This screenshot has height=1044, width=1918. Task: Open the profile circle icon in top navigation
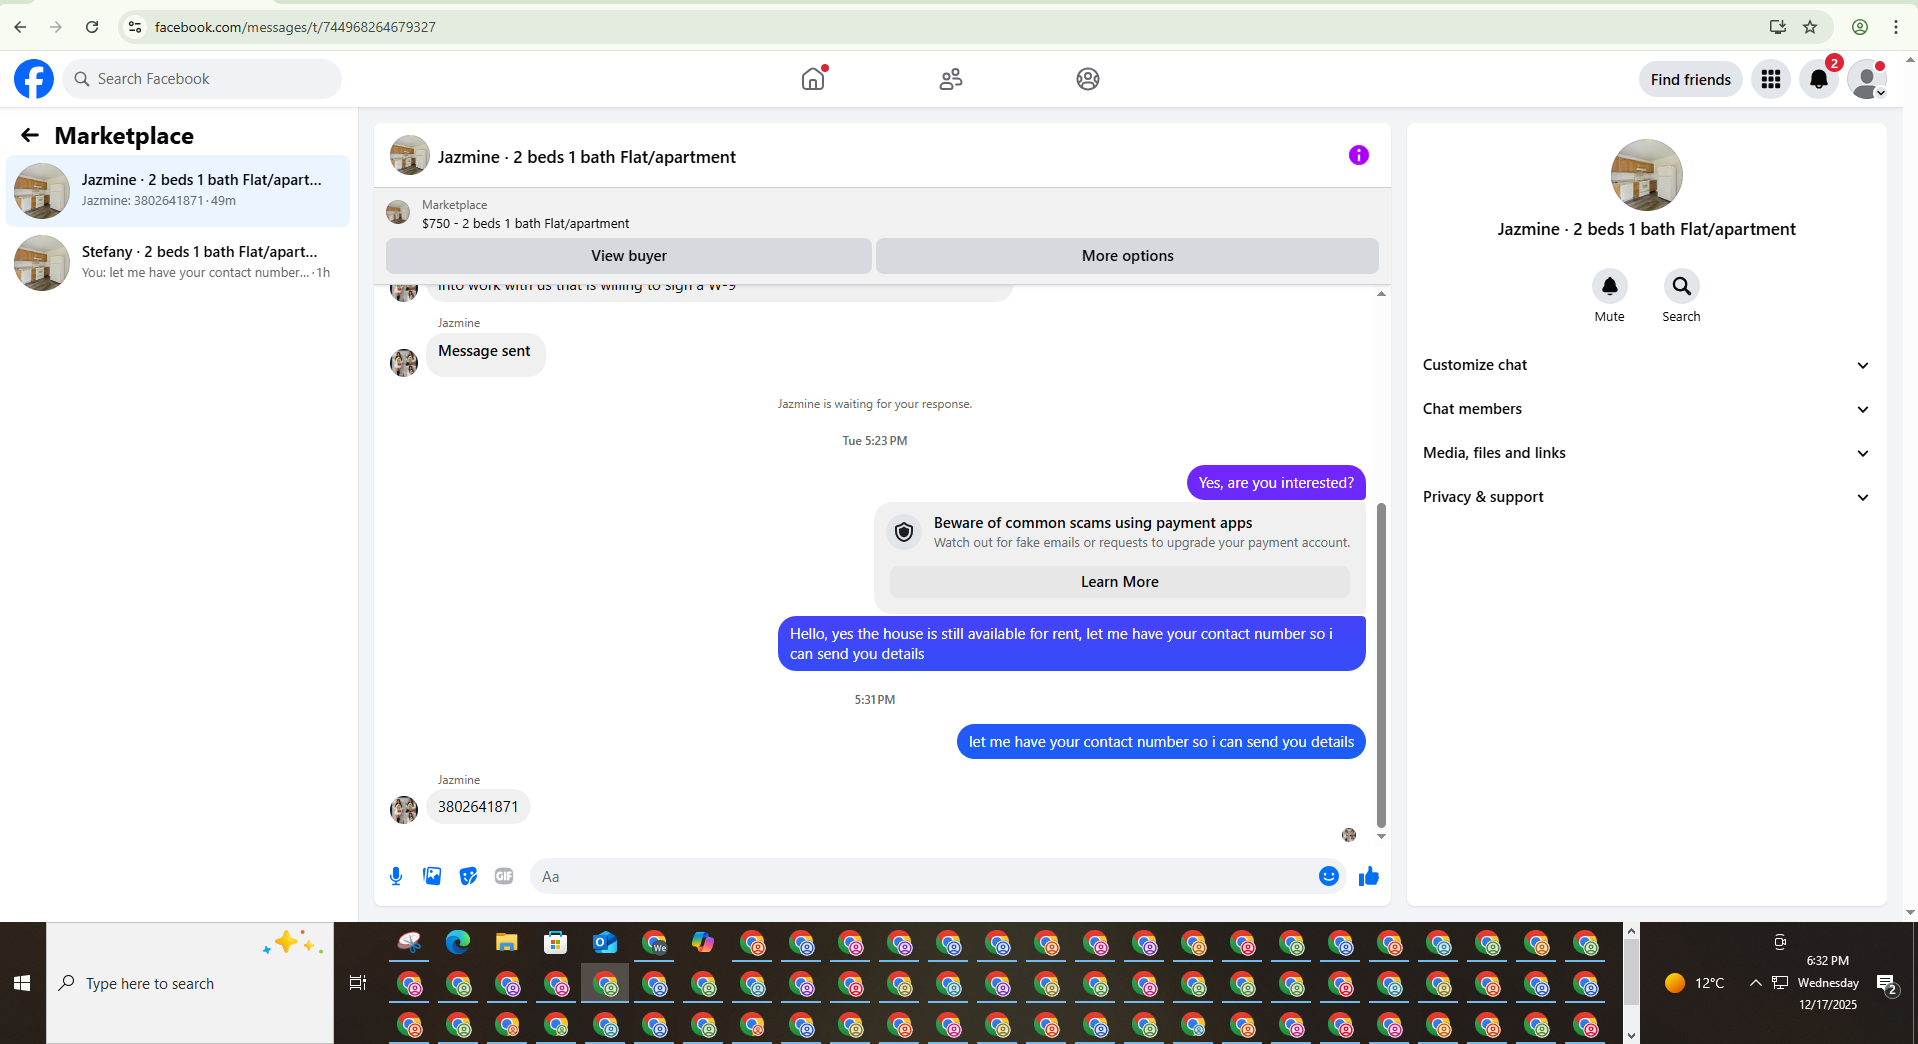pos(1087,79)
